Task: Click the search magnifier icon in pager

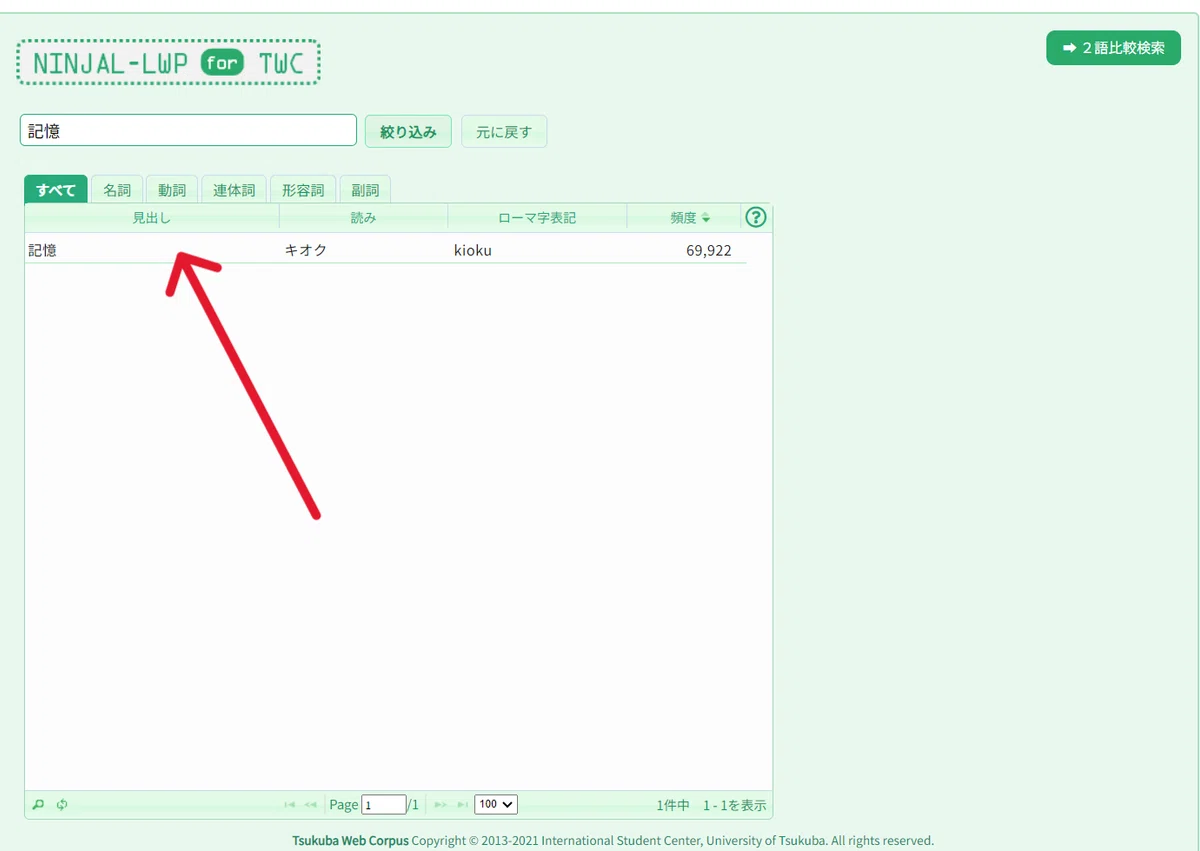Action: click(x=39, y=804)
